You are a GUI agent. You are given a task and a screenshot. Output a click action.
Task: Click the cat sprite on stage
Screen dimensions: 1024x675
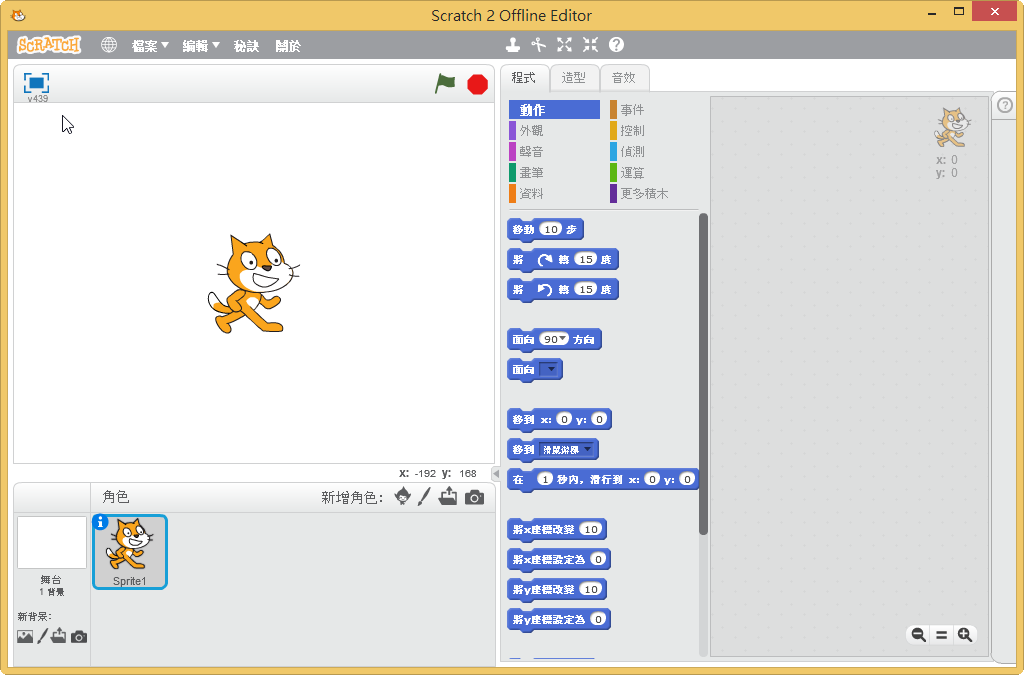point(253,284)
